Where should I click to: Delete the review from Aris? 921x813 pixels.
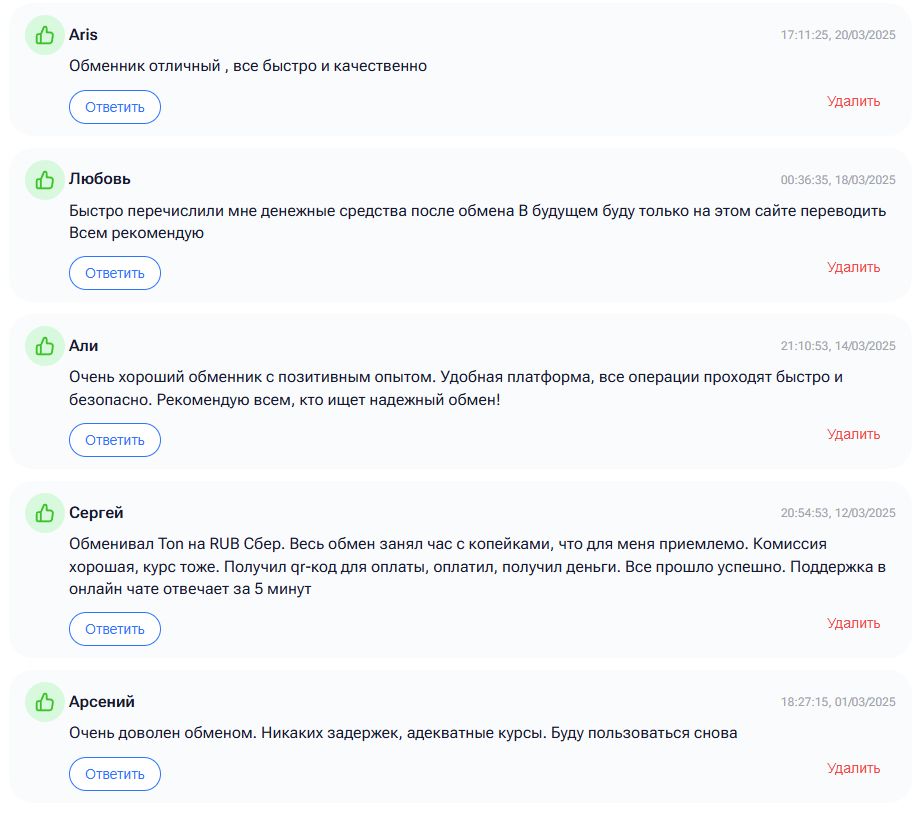tap(853, 101)
